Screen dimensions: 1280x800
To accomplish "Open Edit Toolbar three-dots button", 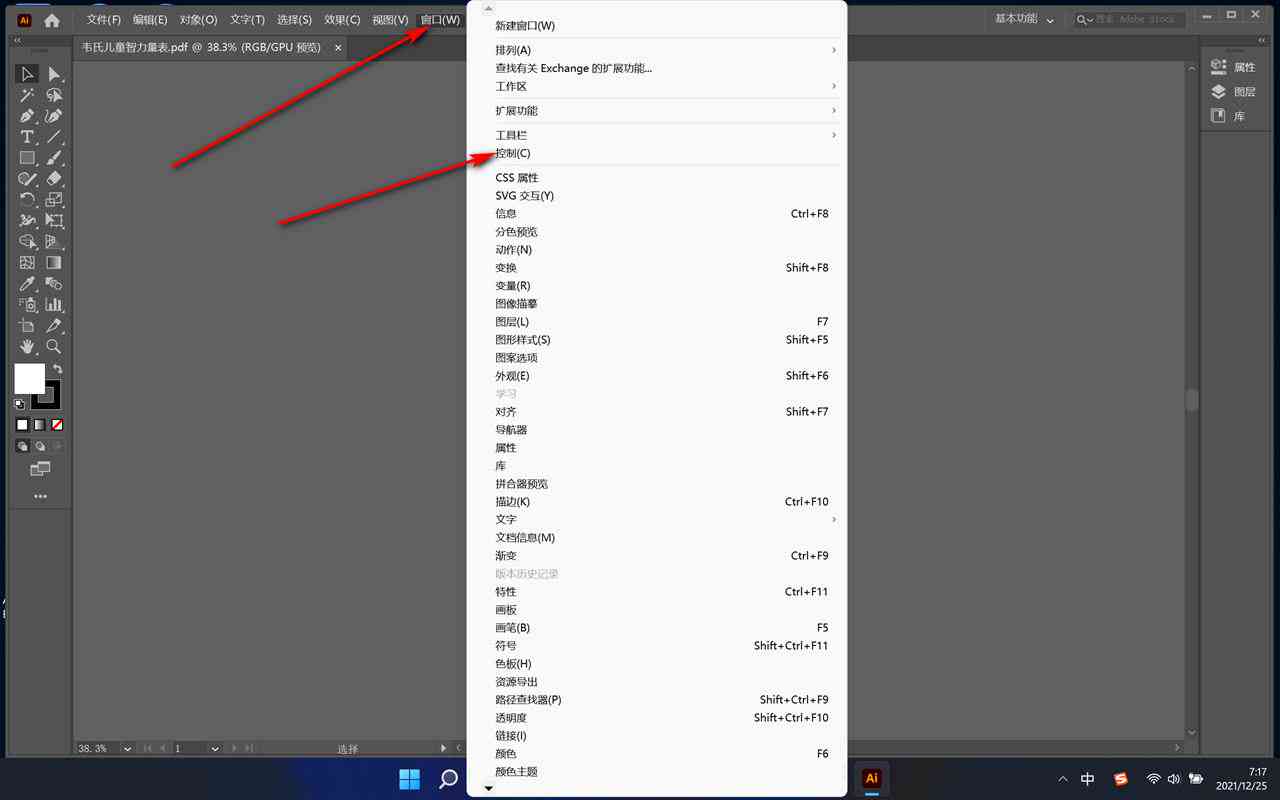I will pos(40,496).
